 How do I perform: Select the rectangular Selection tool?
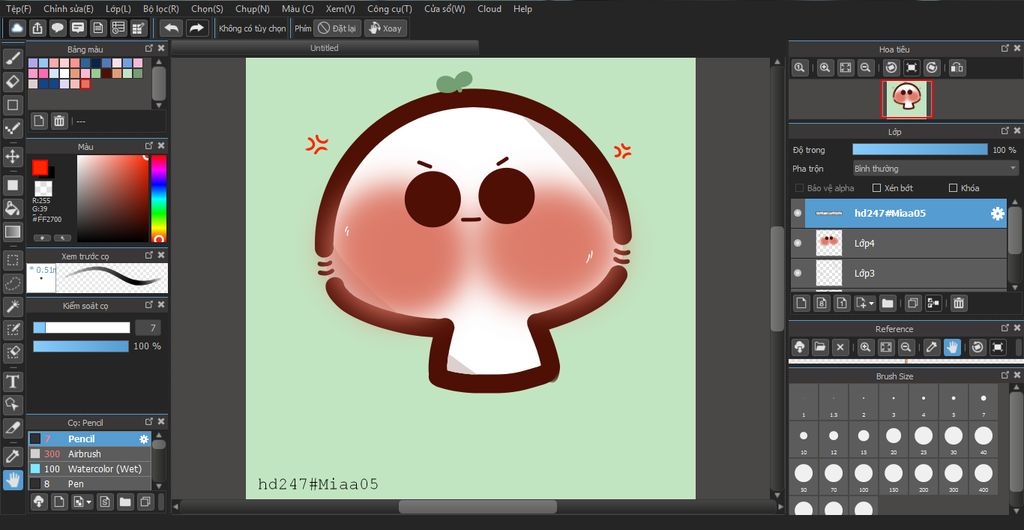tap(13, 260)
